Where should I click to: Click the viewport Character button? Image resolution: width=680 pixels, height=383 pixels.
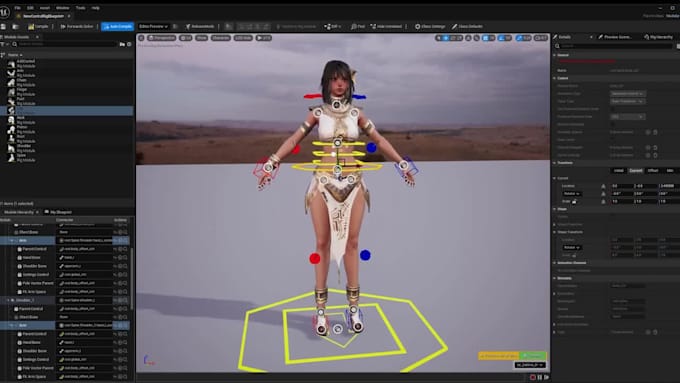(x=221, y=38)
